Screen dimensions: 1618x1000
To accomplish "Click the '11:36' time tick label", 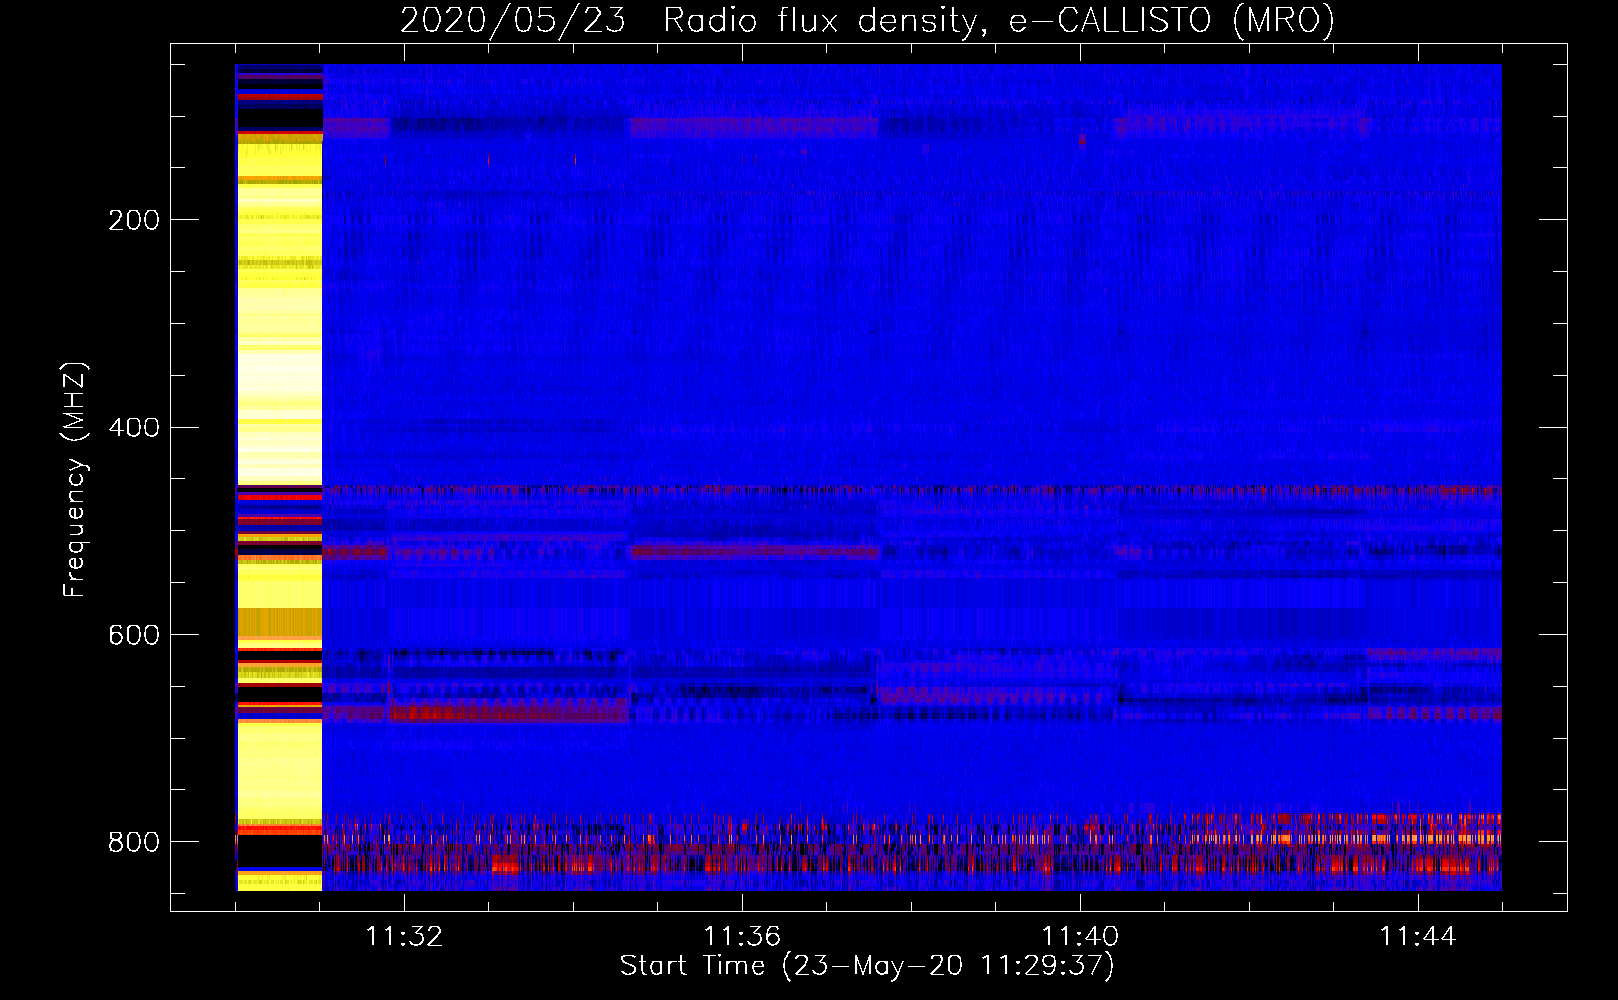I will click(x=742, y=937).
